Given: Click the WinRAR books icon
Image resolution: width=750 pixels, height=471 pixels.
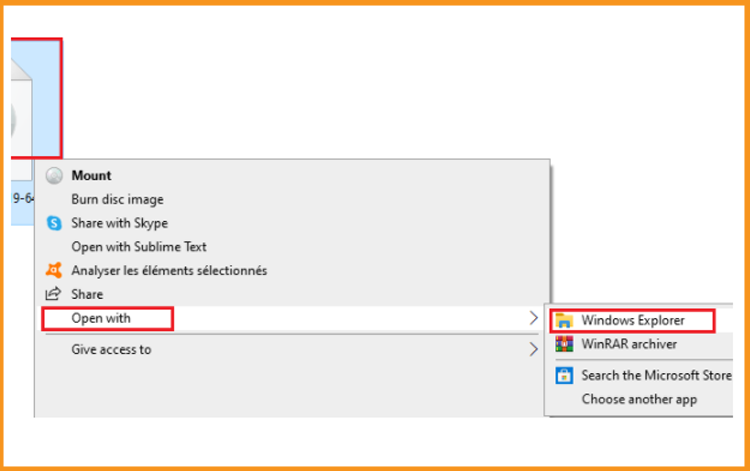Looking at the screenshot, I should click(x=564, y=344).
